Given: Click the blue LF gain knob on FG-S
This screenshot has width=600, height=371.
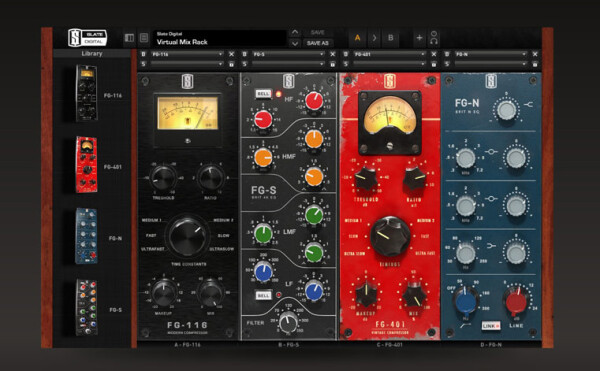Looking at the screenshot, I should click(x=314, y=291).
